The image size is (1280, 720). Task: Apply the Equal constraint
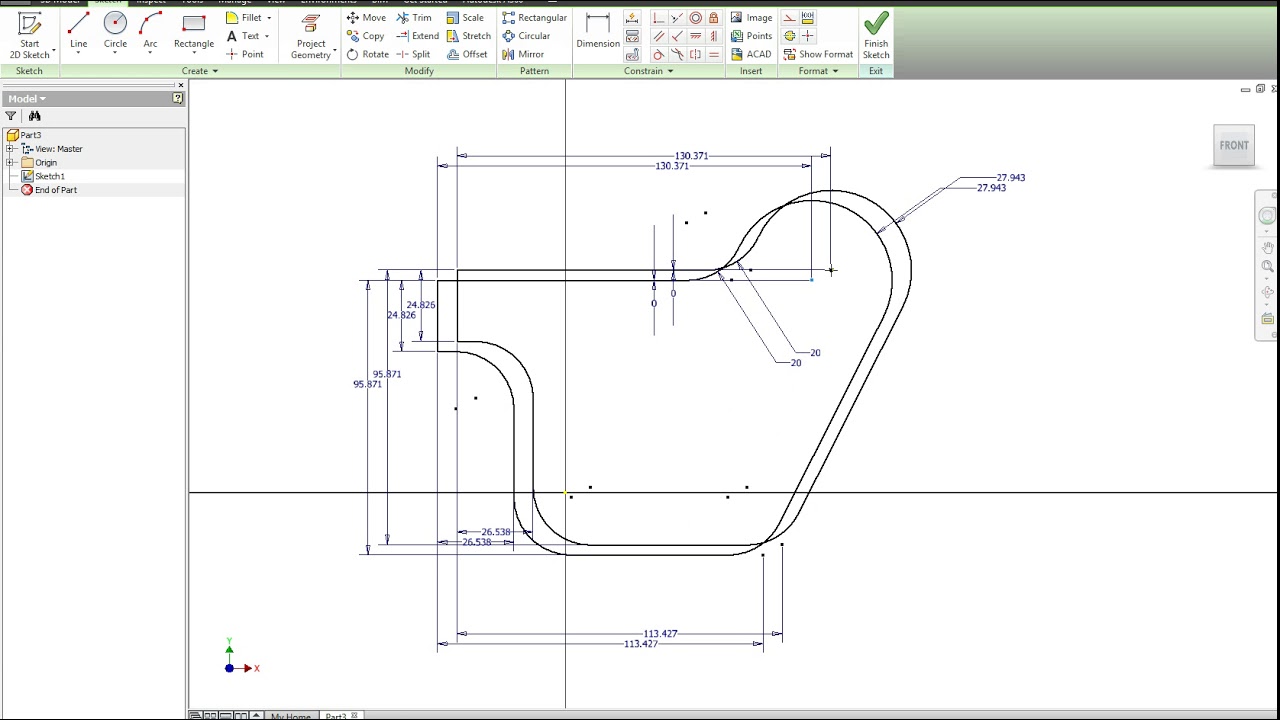(x=714, y=54)
